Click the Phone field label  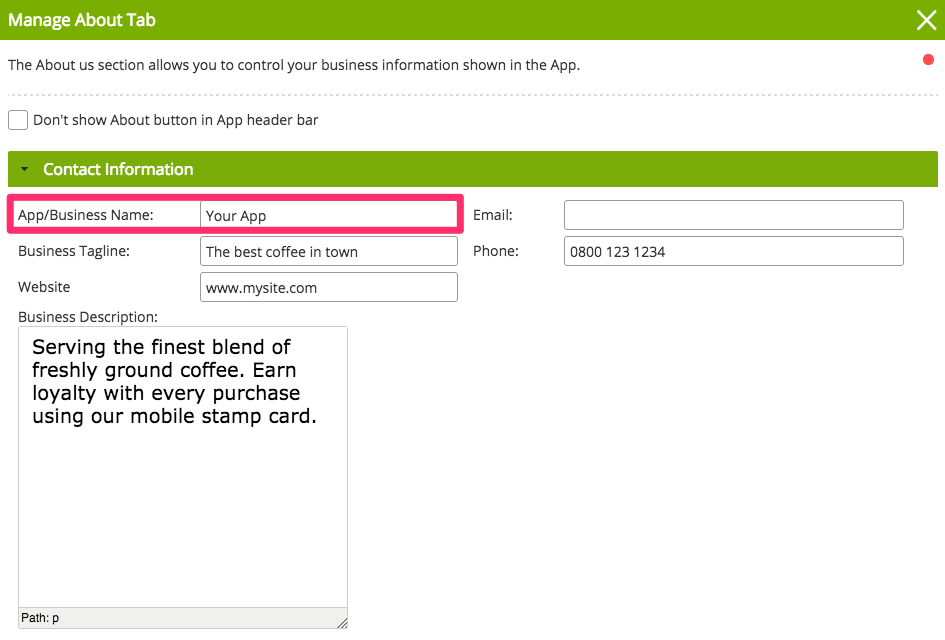click(496, 251)
